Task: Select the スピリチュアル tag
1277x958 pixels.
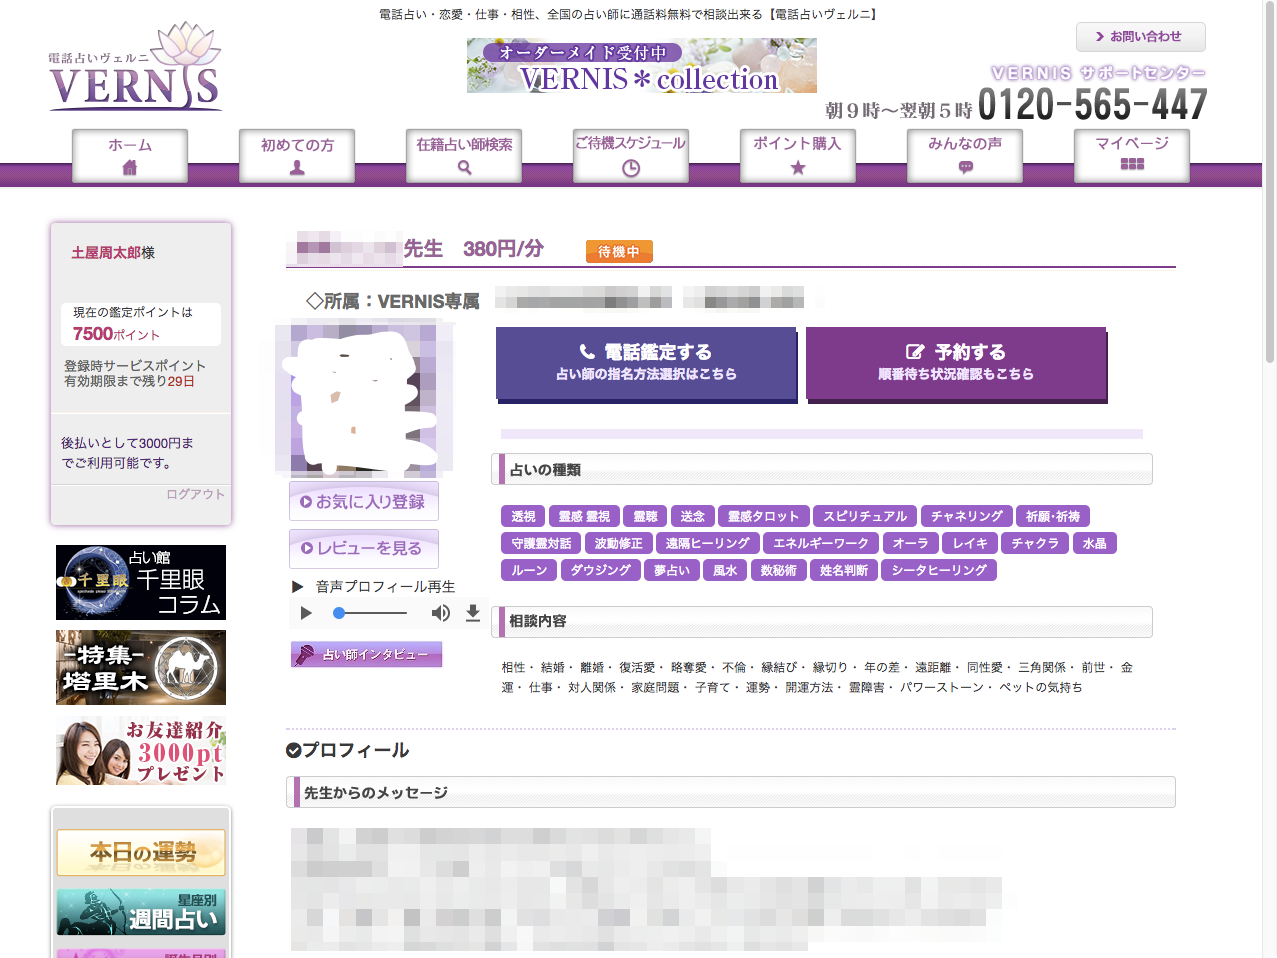Action: coord(865,516)
